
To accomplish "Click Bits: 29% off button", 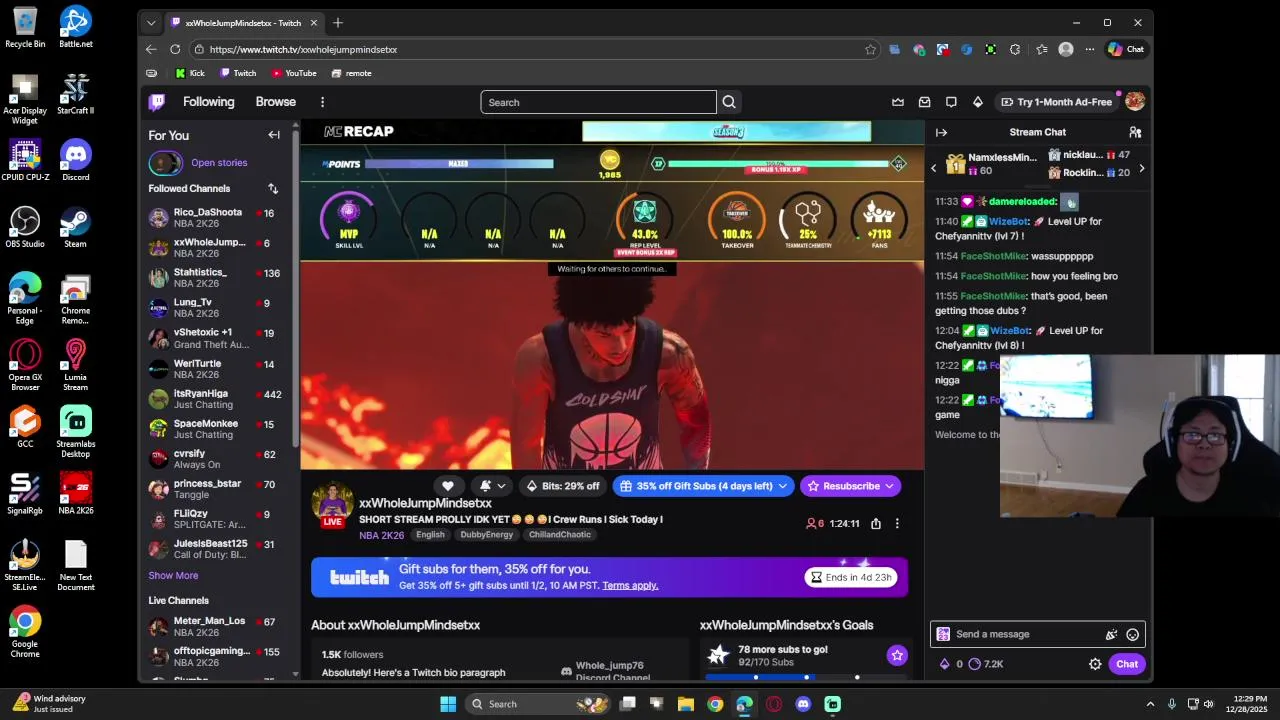I will 562,486.
